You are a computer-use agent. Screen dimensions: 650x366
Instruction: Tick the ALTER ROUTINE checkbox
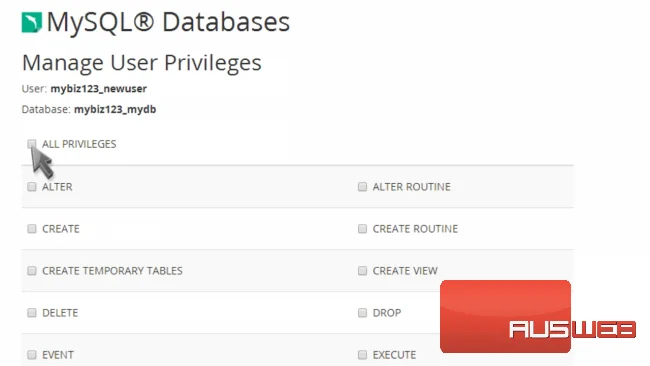[x=362, y=187]
